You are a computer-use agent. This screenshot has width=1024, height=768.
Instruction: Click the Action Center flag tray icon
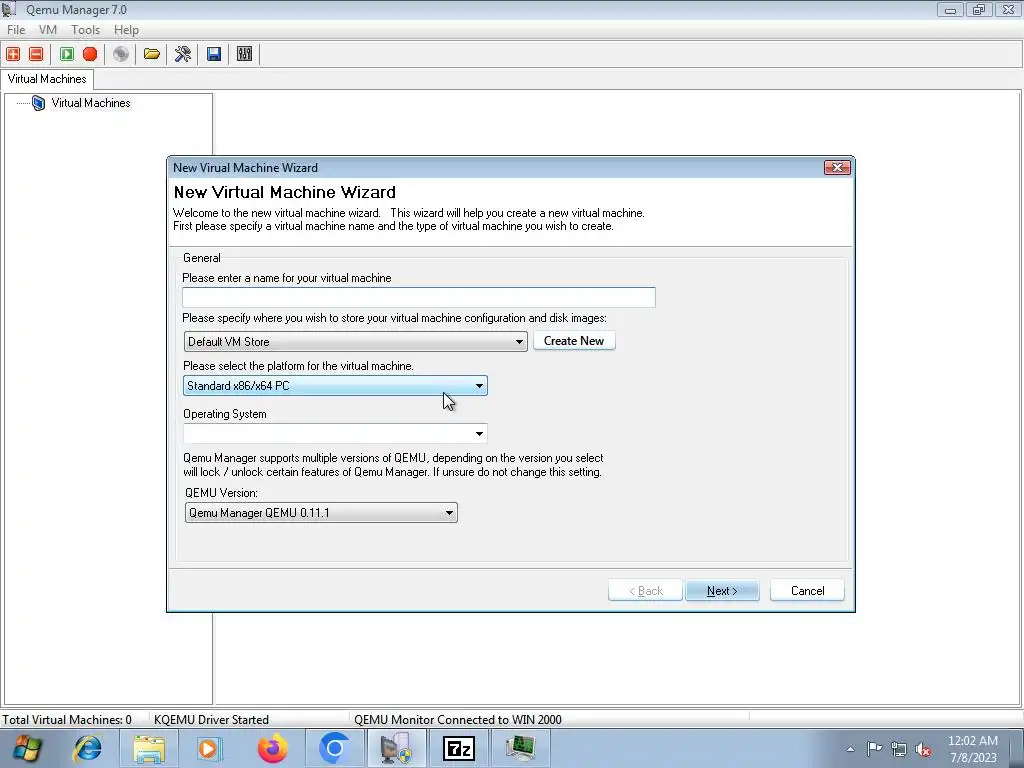874,749
